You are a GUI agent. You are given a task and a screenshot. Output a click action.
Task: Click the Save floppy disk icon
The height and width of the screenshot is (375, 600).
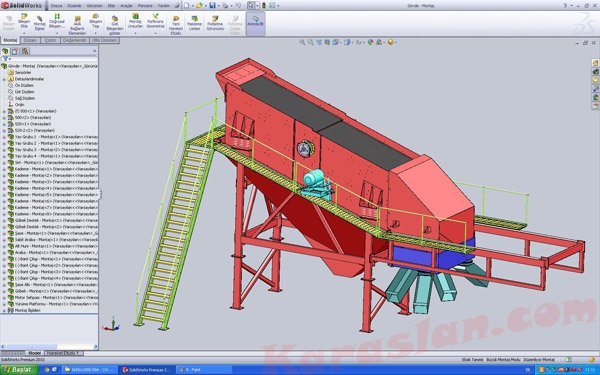(212, 5)
